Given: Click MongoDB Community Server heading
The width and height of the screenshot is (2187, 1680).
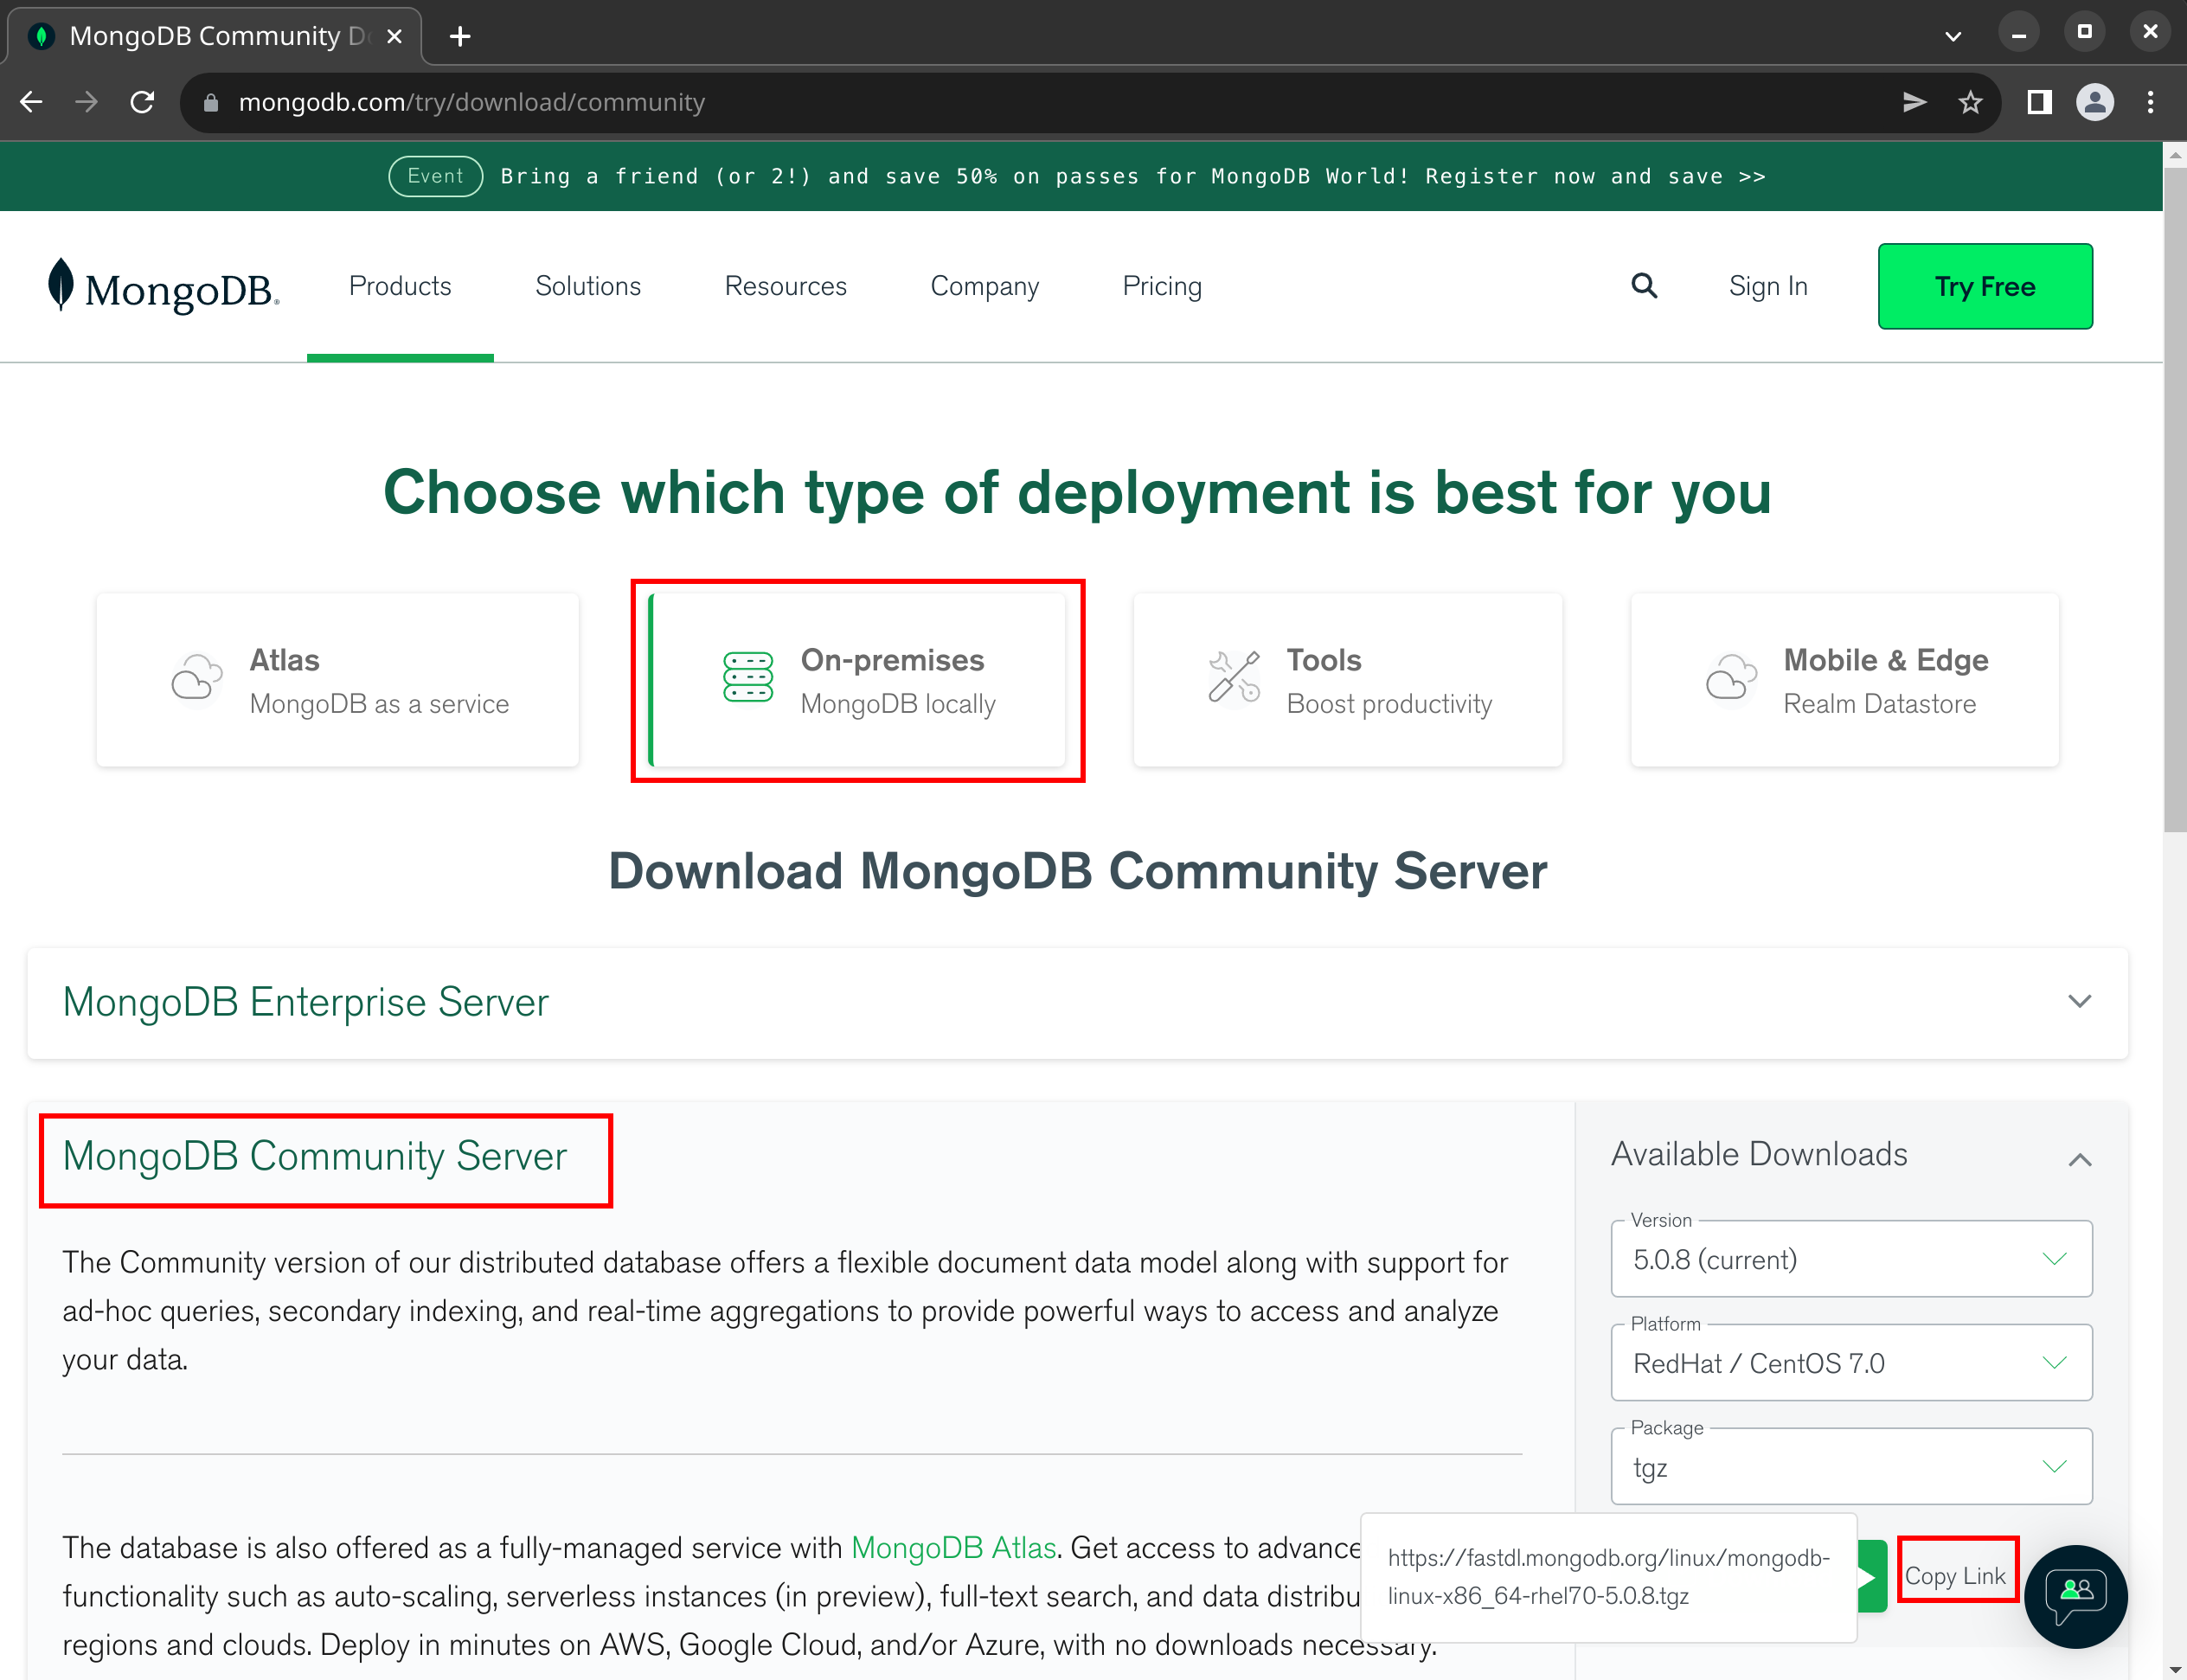Looking at the screenshot, I should click(315, 1156).
